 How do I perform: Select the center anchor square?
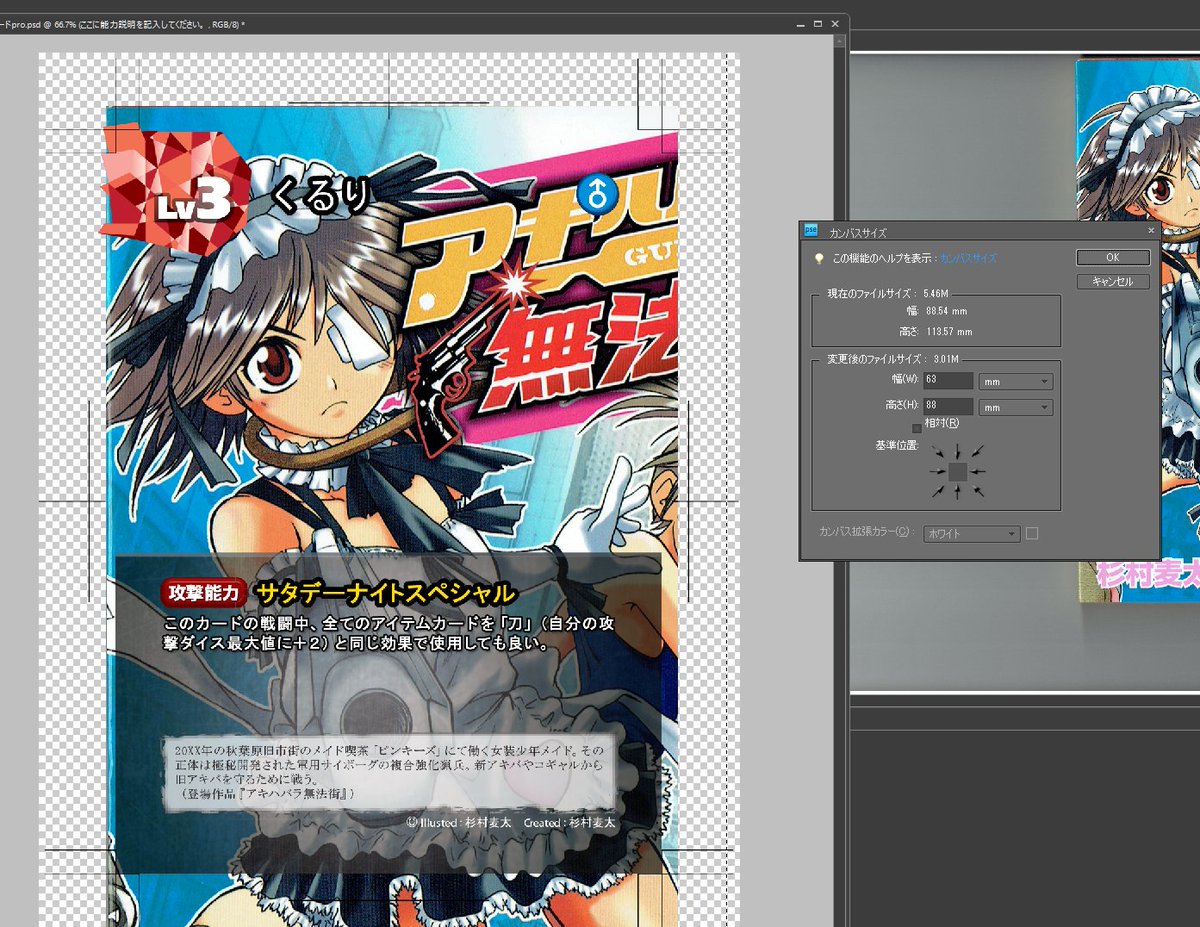tap(958, 472)
